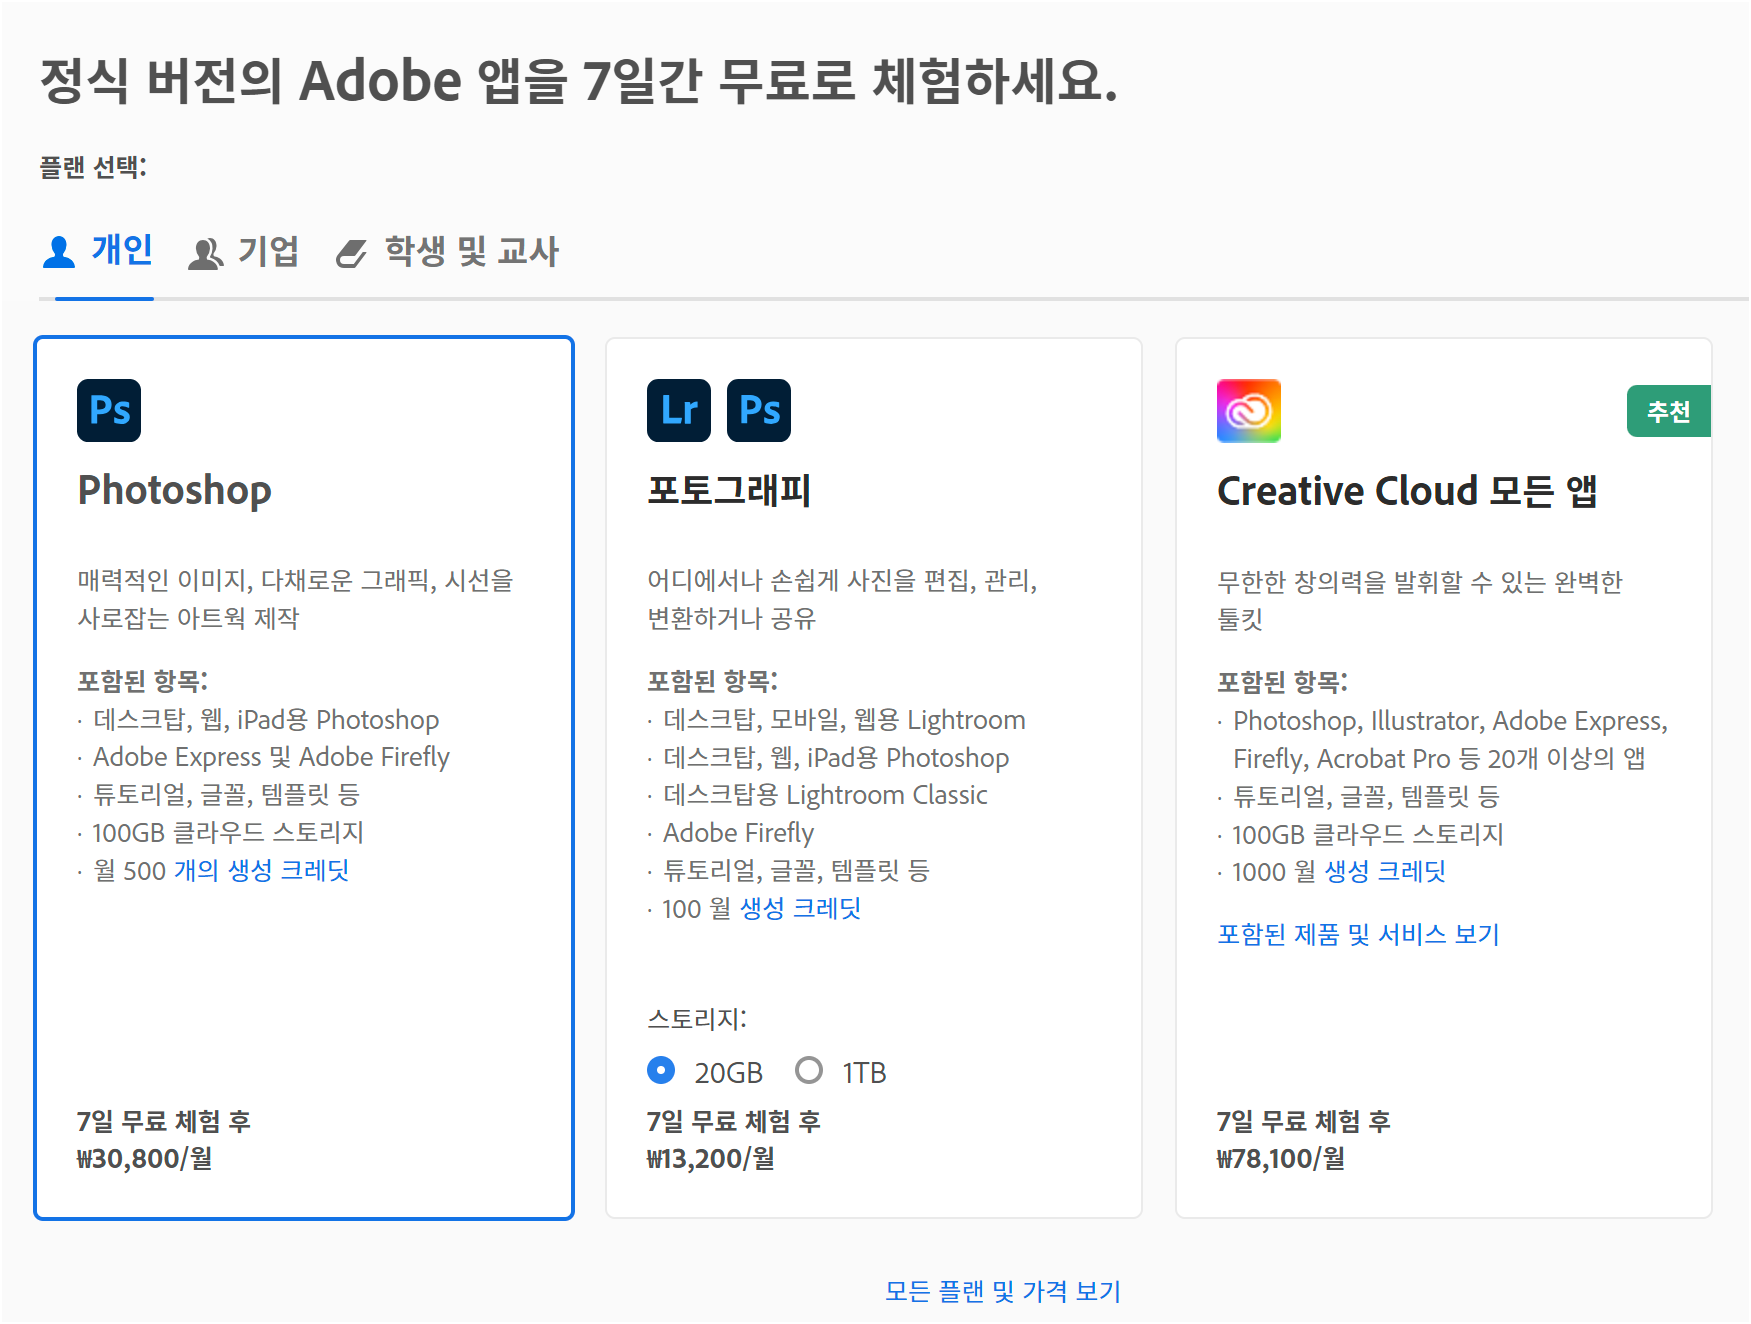Open the 생성 크레딧 link on Photoshop card
Screen dimensions: 1751x1324
click(x=258, y=870)
